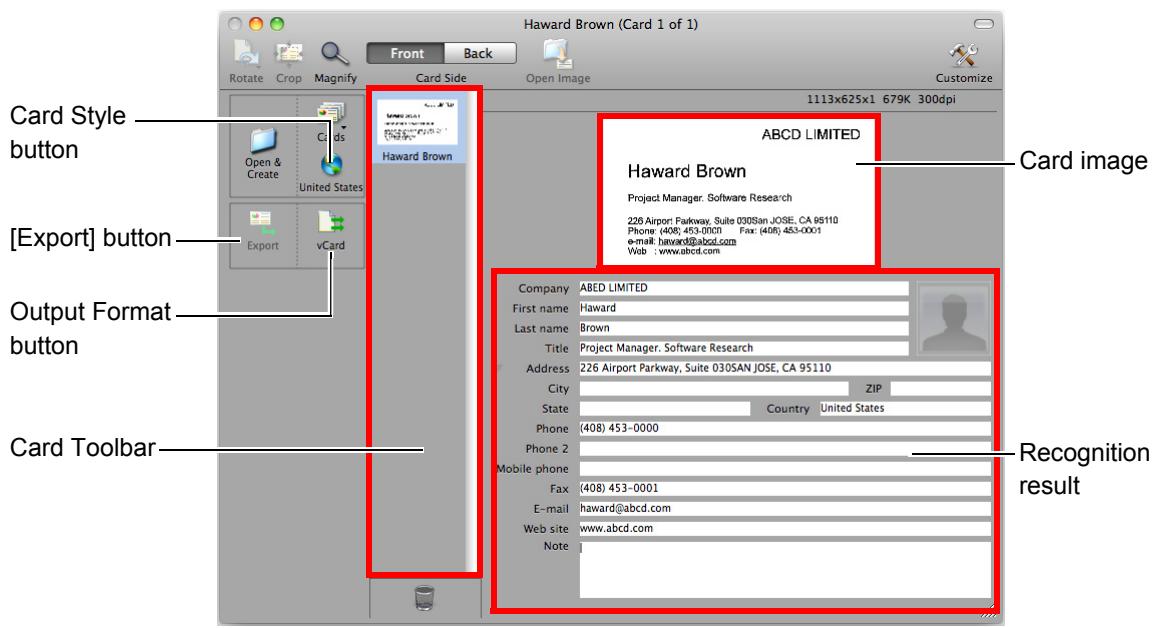Click the window resize grip corner

[989, 611]
